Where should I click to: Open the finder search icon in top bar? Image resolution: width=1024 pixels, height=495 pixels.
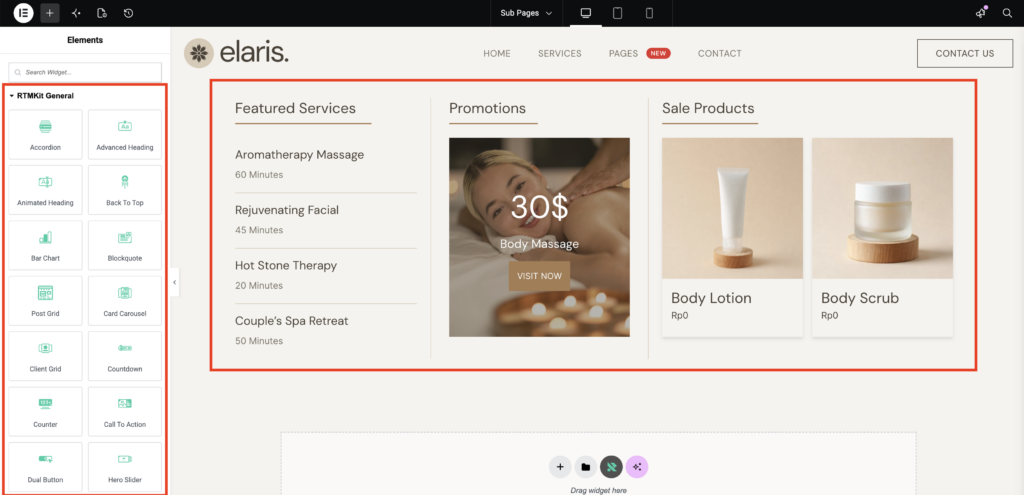pyautogui.click(x=1007, y=13)
